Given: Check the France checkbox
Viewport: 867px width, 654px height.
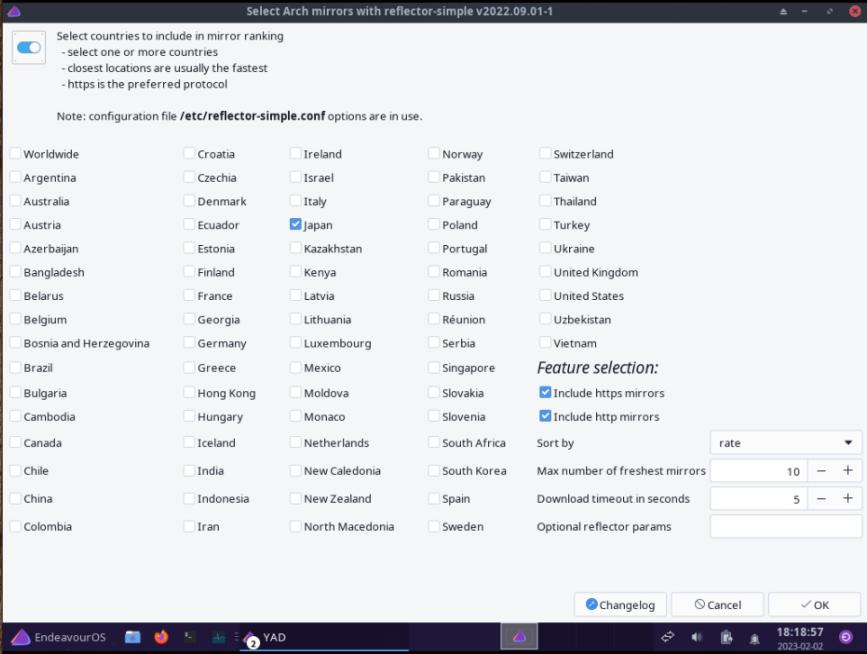Looking at the screenshot, I should [x=190, y=295].
